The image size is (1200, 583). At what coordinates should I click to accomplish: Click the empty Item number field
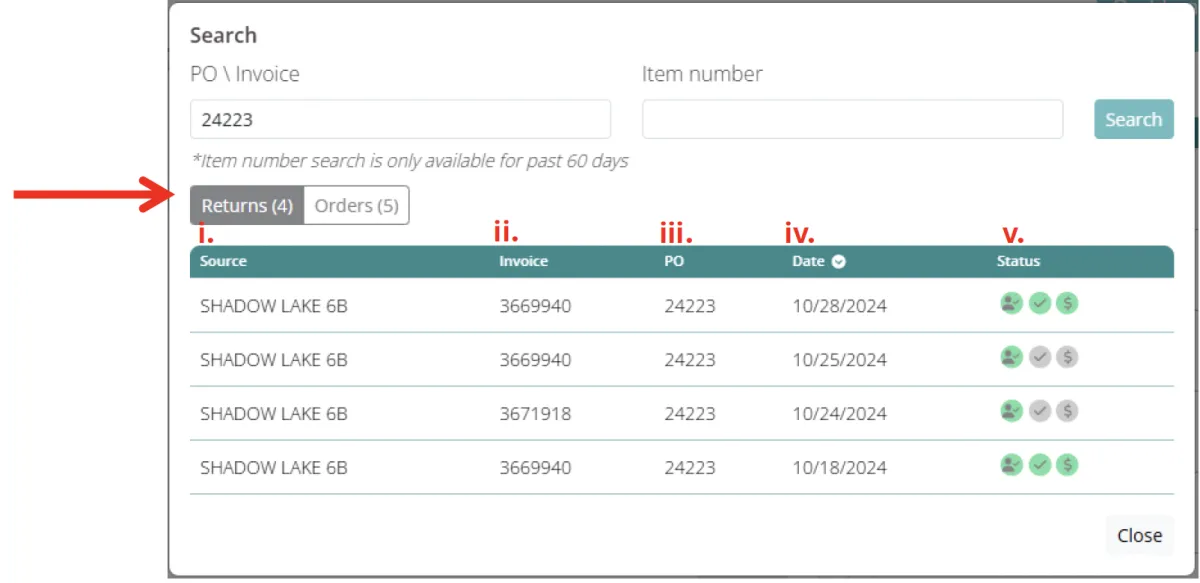(x=852, y=119)
